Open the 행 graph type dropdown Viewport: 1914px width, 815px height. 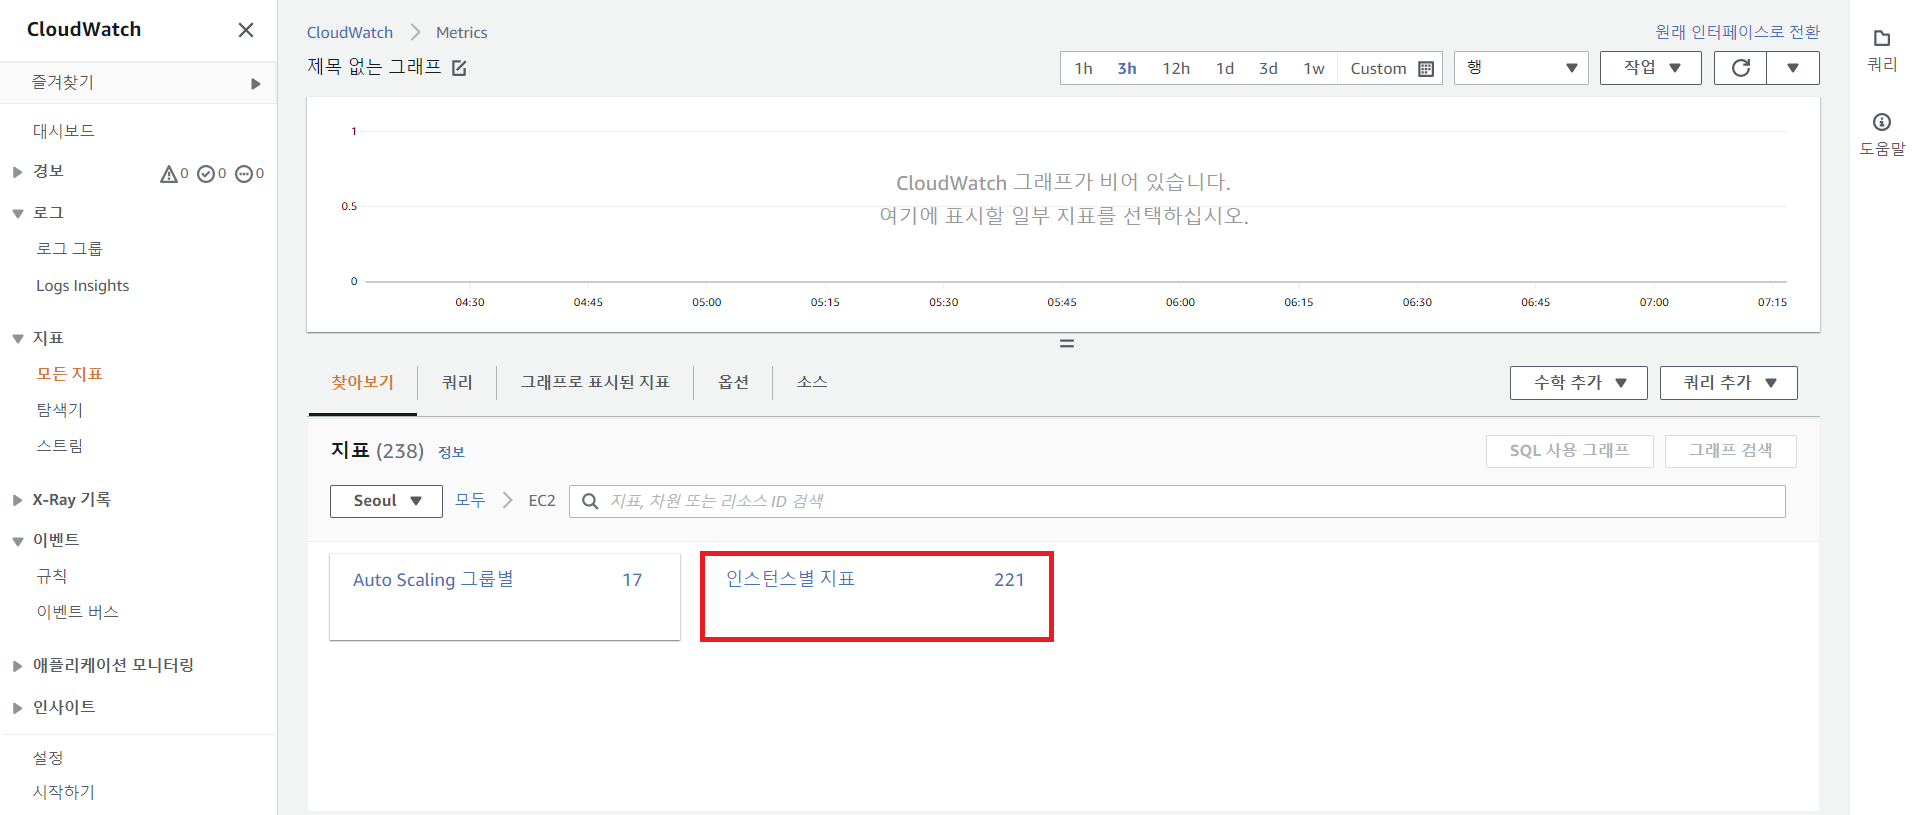tap(1521, 68)
